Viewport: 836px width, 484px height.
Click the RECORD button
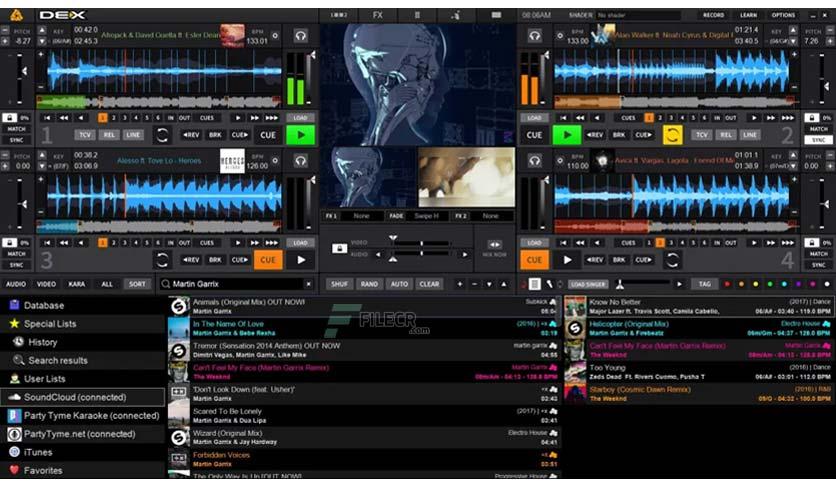click(x=713, y=15)
